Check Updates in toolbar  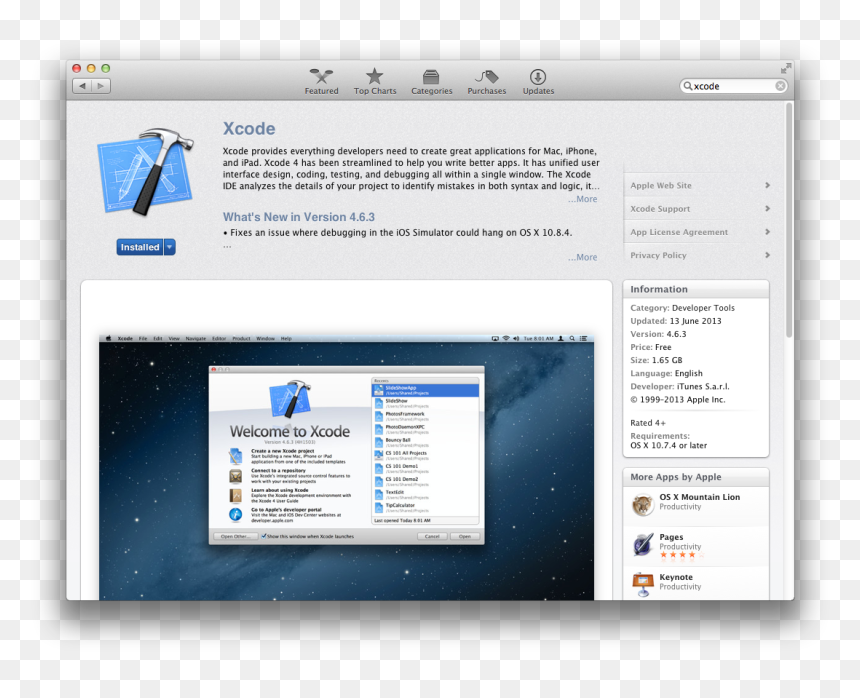[538, 82]
